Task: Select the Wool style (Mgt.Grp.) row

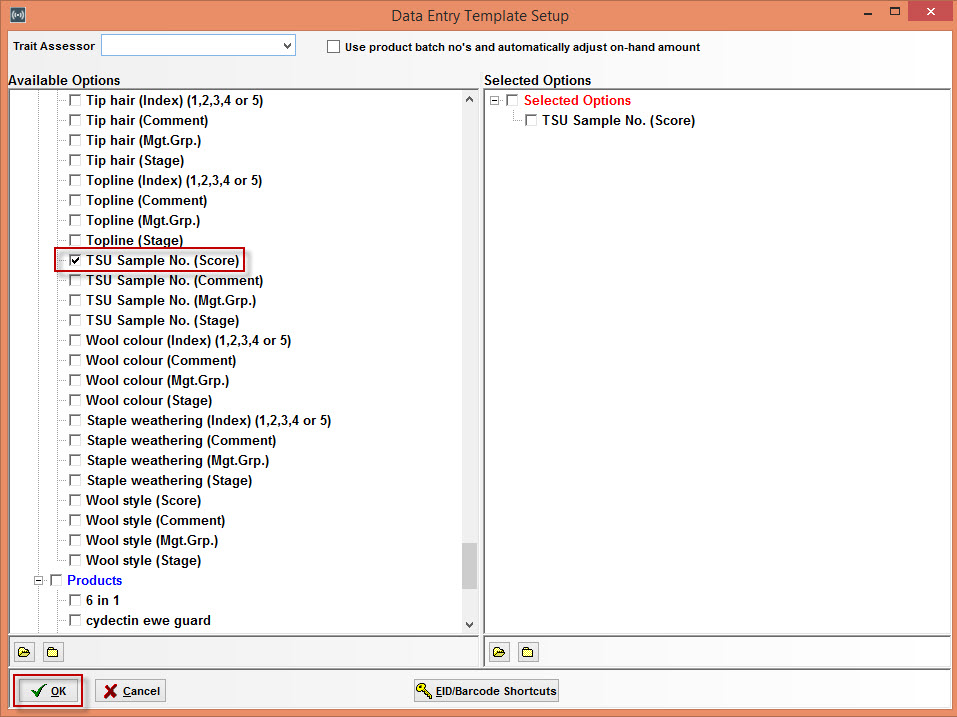Action: coord(152,540)
